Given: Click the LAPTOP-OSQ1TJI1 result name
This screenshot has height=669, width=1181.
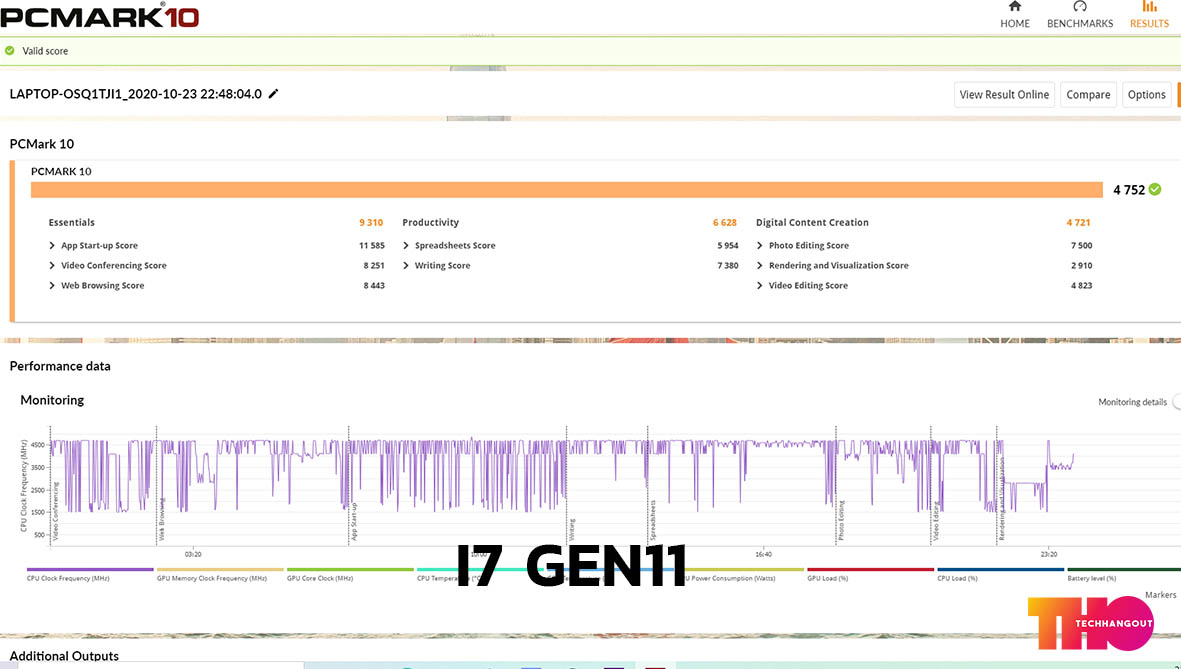Looking at the screenshot, I should (136, 94).
